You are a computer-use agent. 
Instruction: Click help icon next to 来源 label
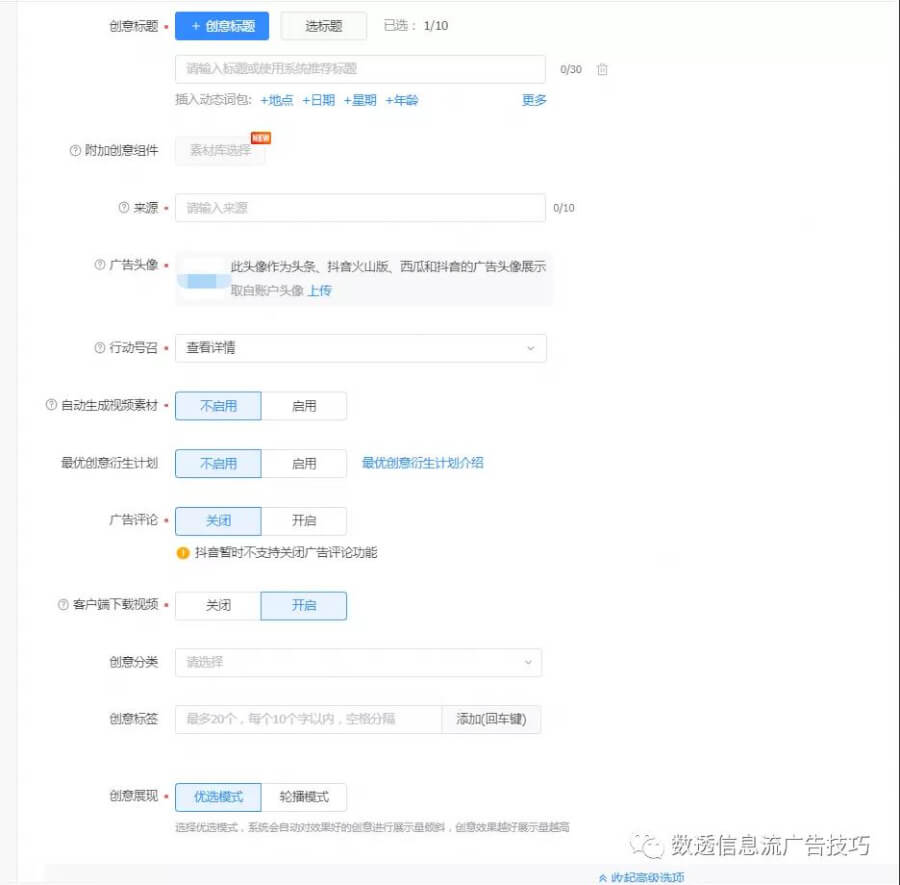pos(124,208)
